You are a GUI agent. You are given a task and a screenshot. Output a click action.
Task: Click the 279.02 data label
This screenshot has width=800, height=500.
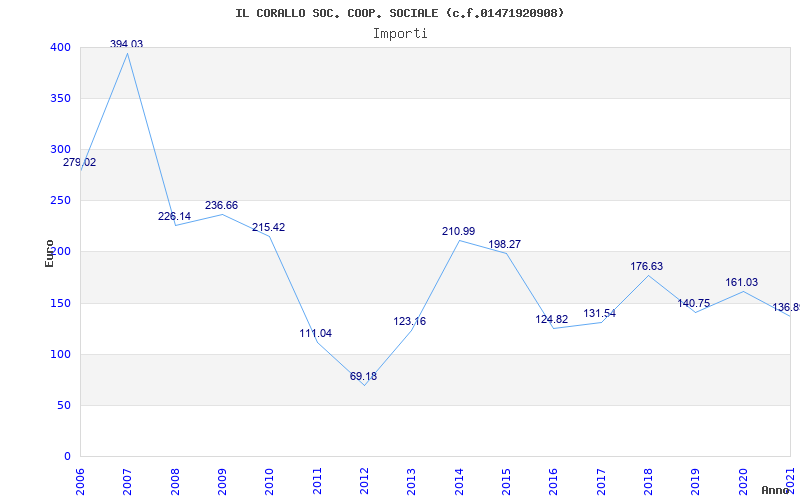point(79,163)
